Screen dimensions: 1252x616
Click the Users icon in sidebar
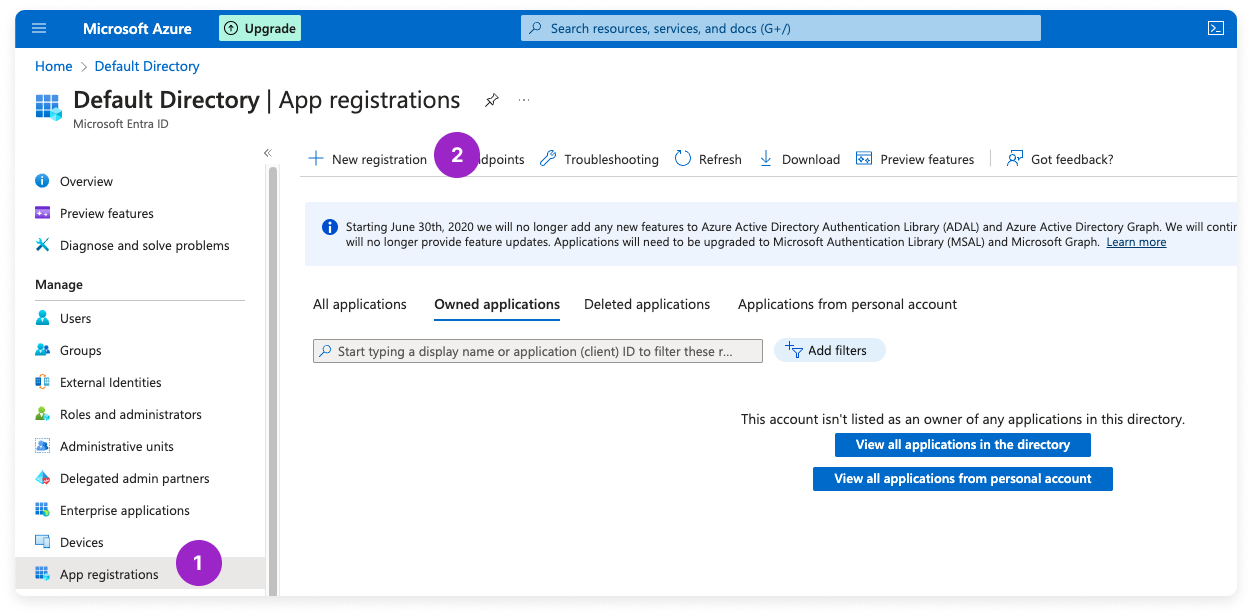42,318
